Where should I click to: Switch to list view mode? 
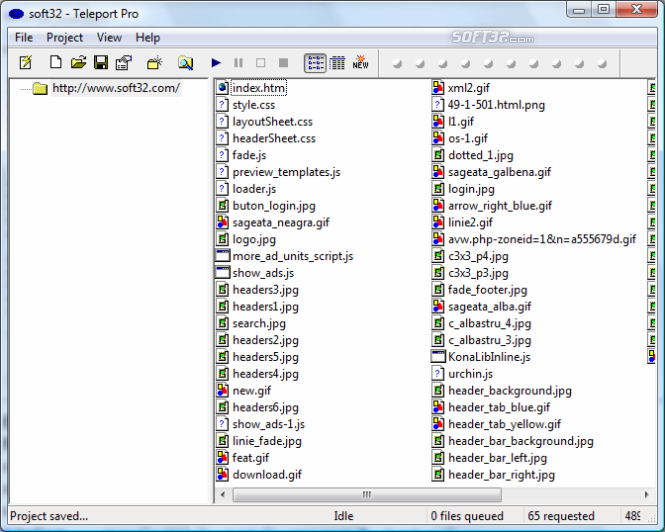(x=315, y=63)
